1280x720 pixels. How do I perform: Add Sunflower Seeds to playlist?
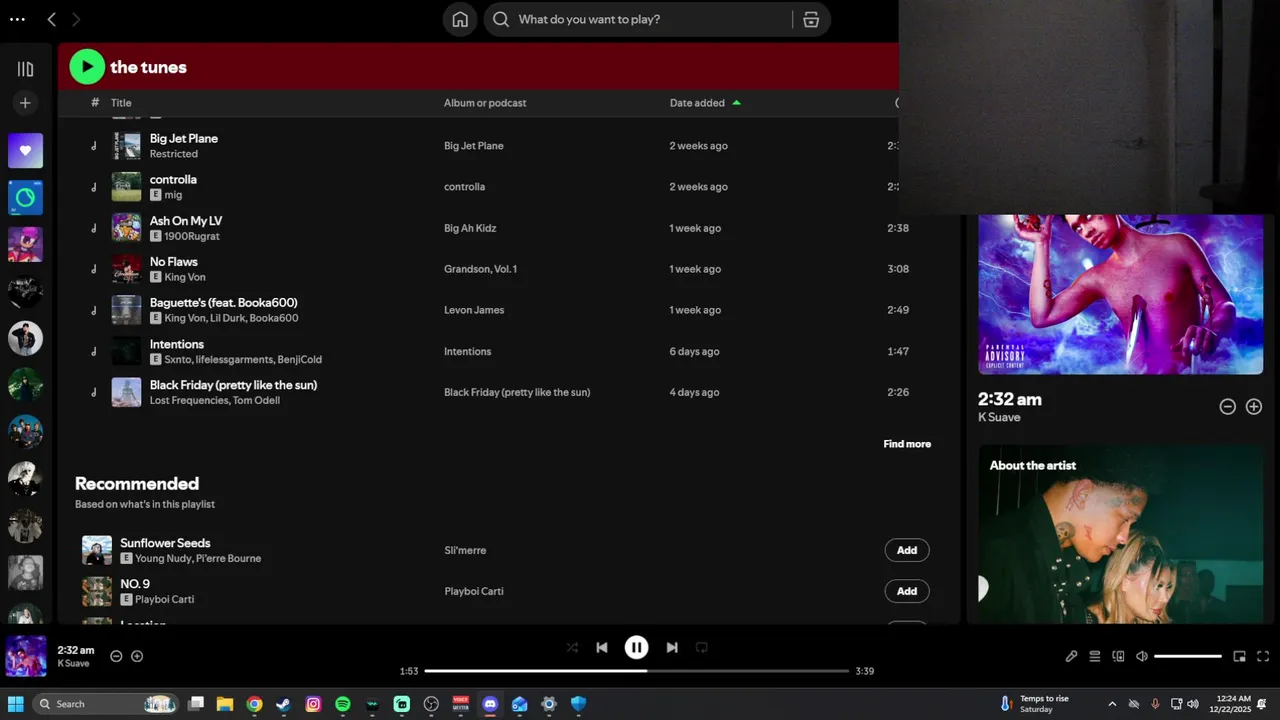pos(907,550)
